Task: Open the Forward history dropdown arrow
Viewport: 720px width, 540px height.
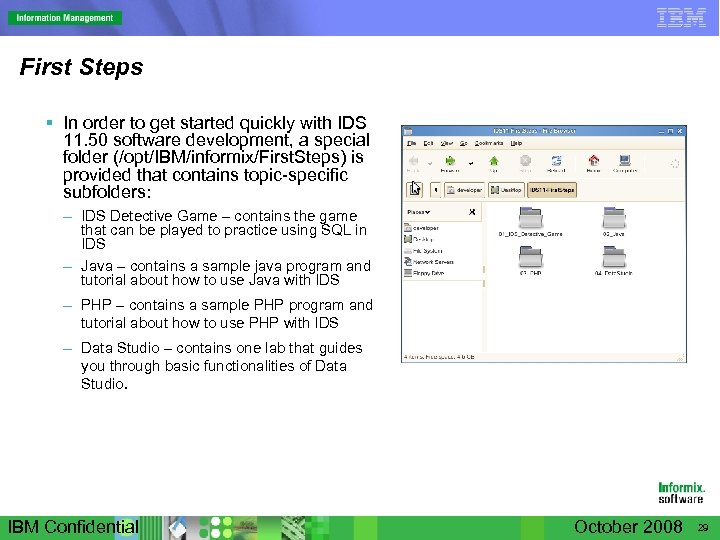Action: [x=471, y=163]
